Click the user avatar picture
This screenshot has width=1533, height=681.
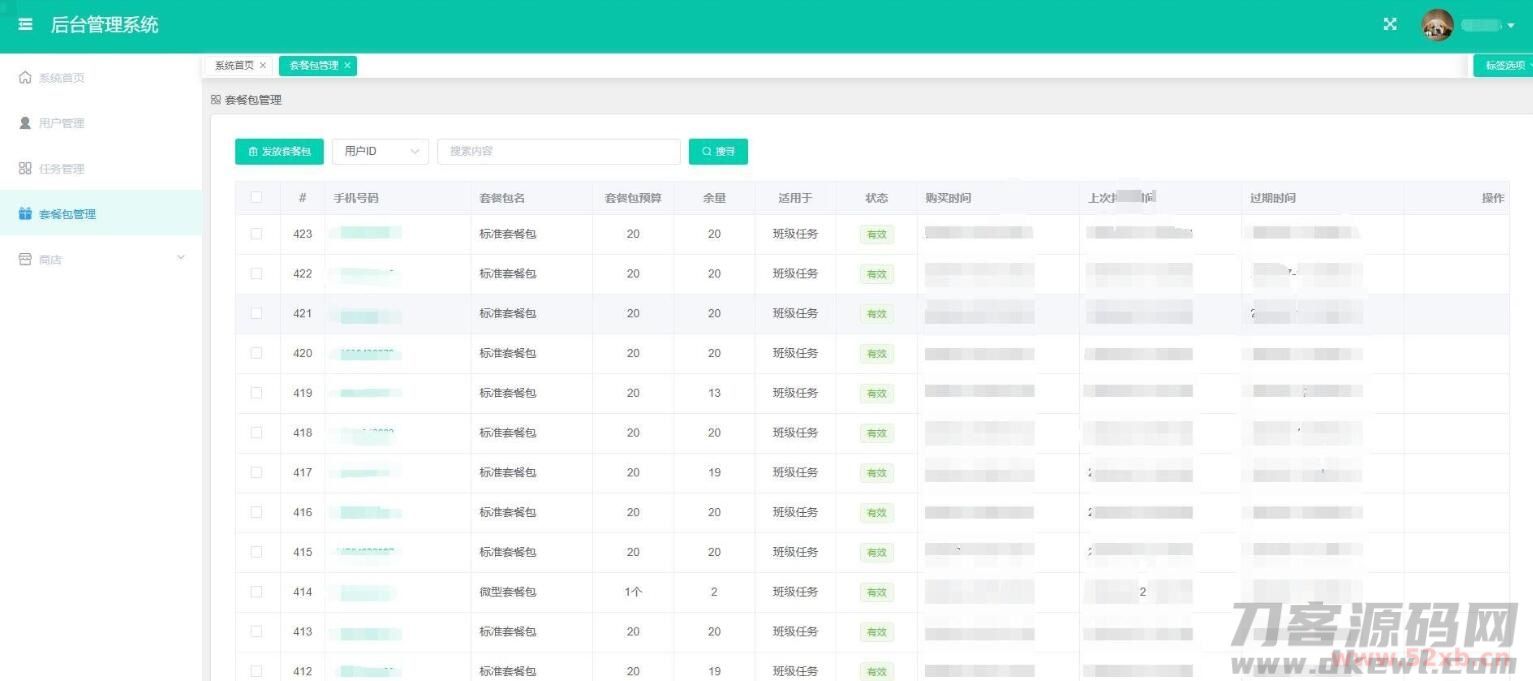point(1437,25)
